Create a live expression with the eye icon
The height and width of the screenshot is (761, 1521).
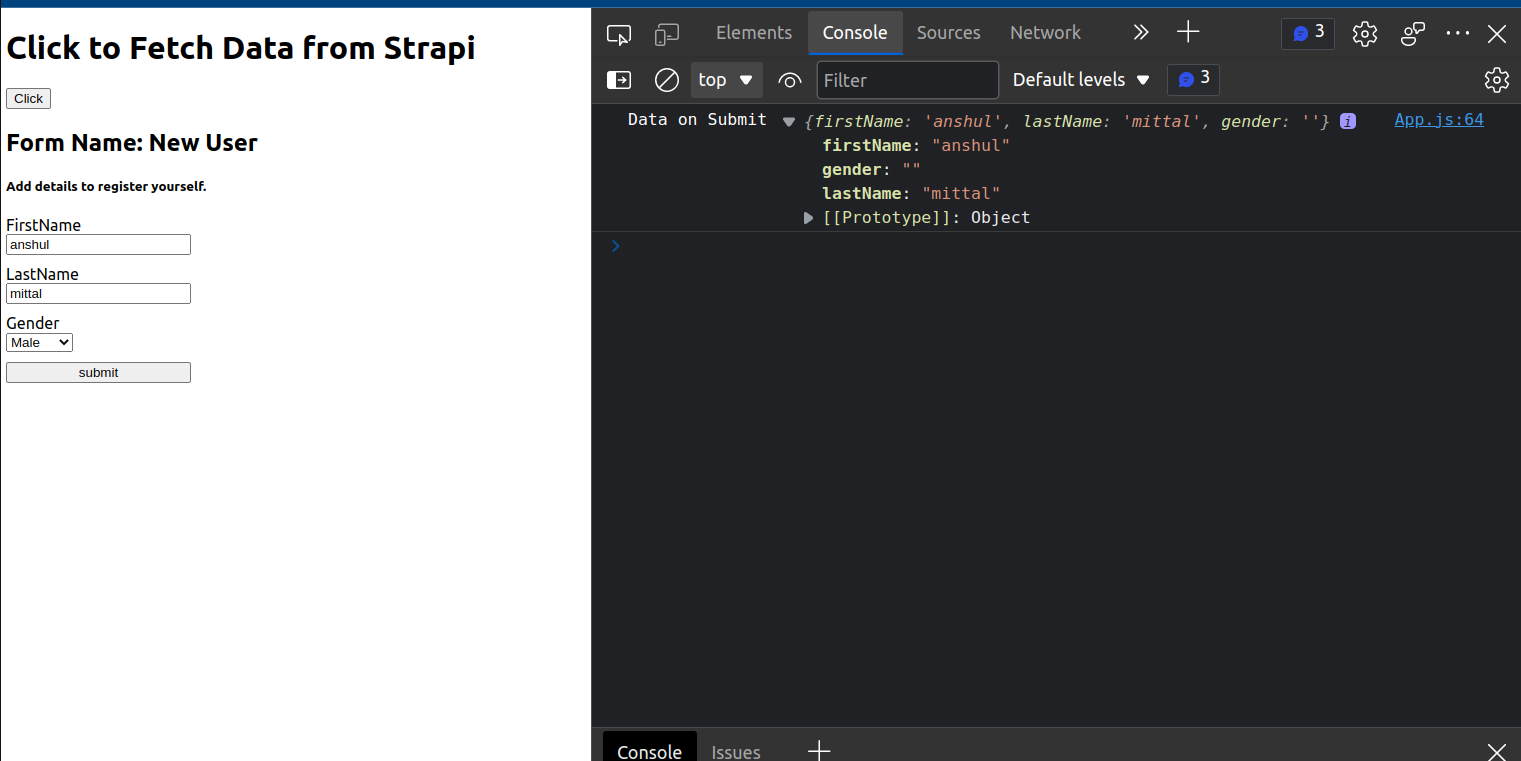(x=790, y=80)
